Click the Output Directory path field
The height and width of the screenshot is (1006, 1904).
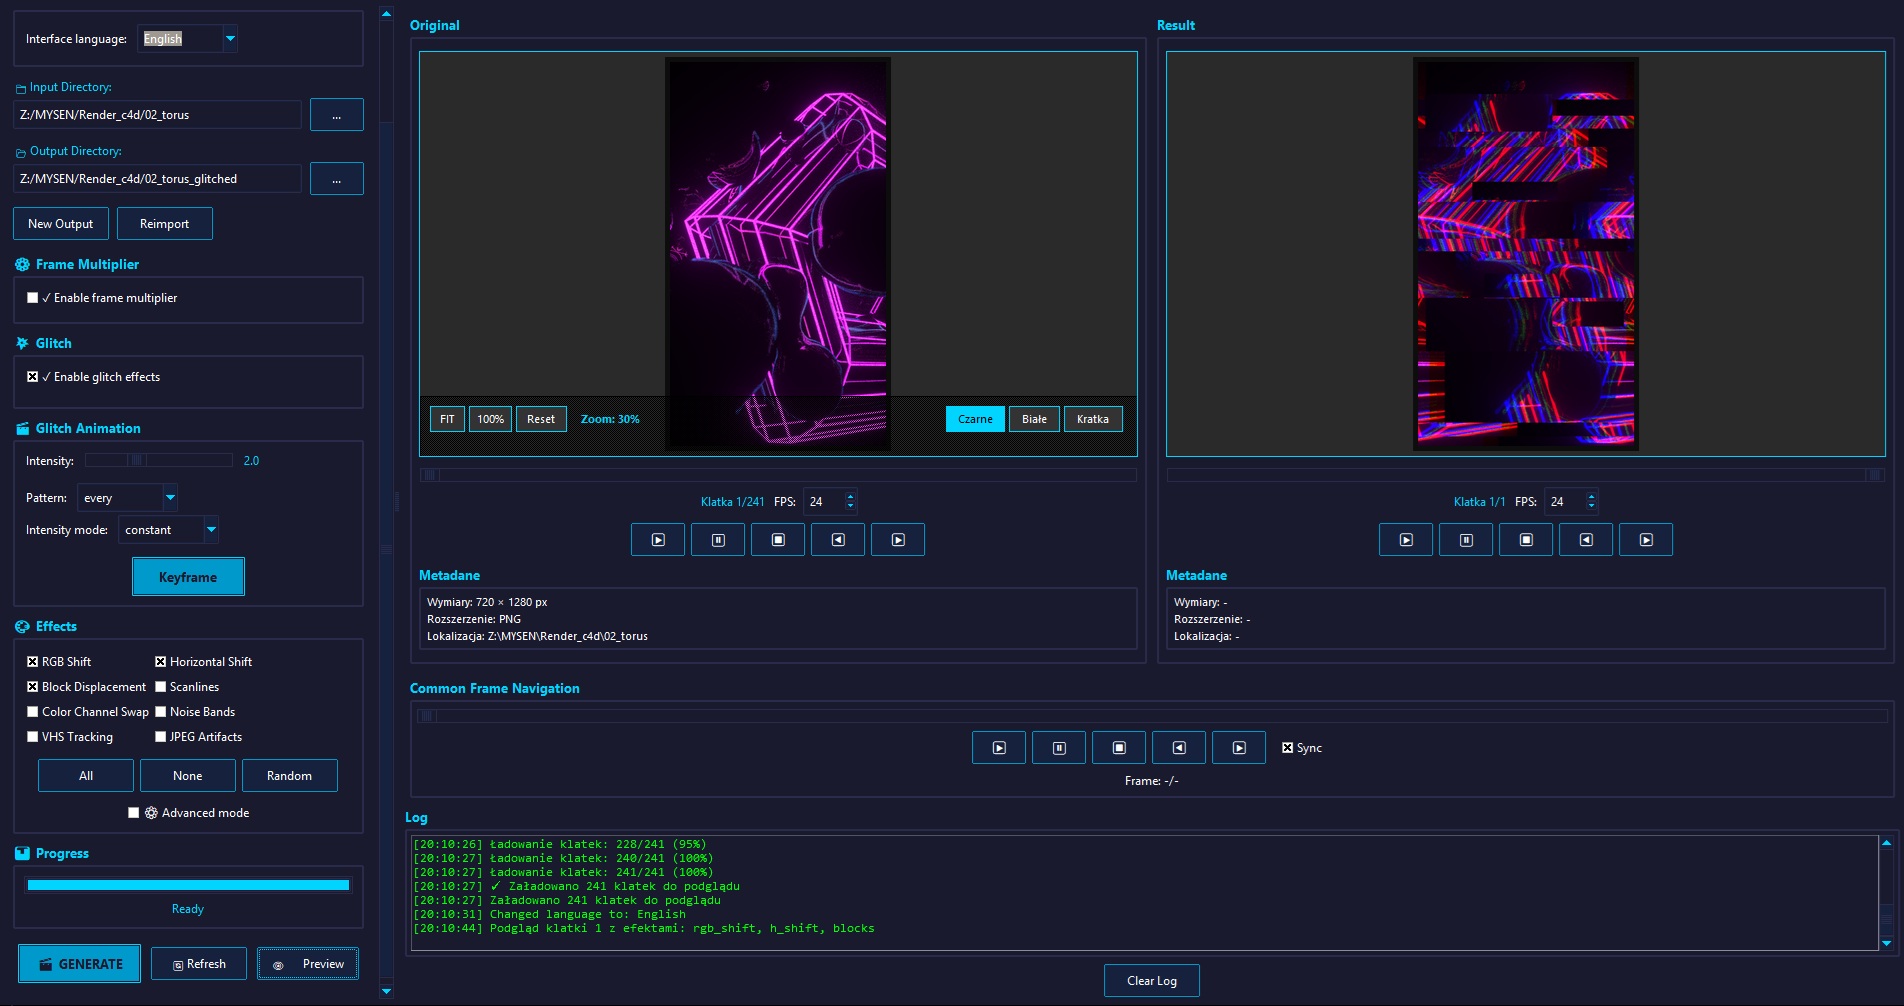[158, 178]
